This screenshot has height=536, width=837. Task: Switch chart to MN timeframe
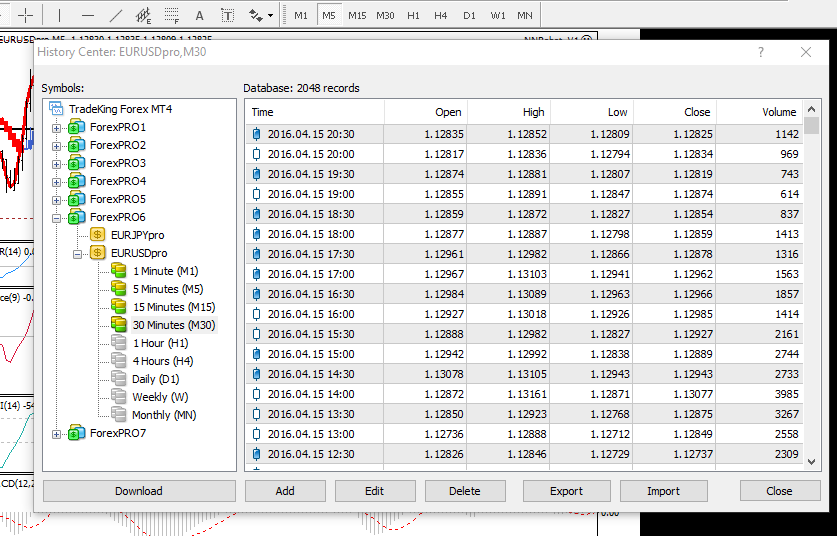525,15
